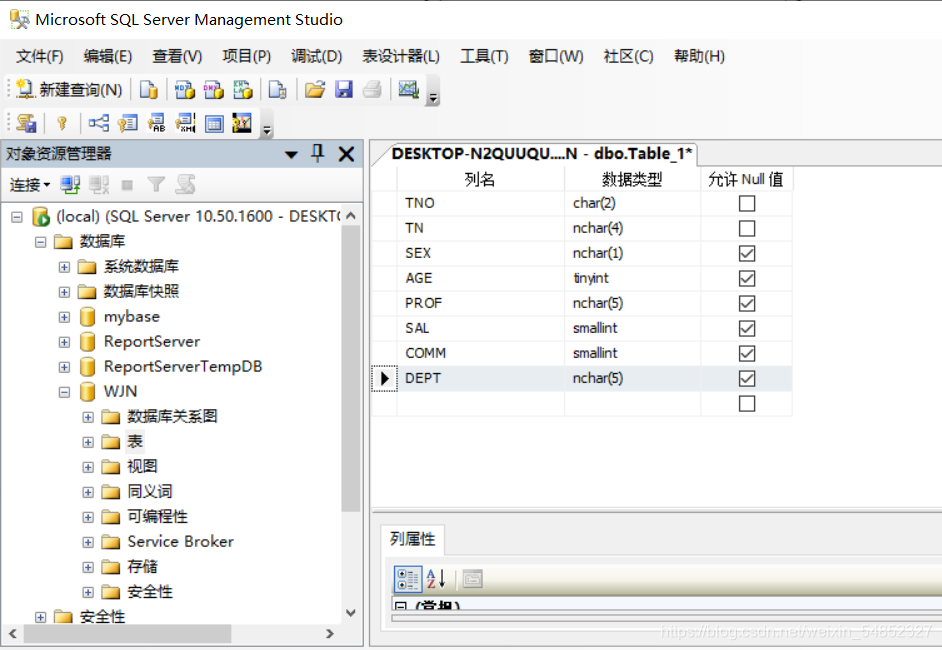Click the Print icon in toolbar
942x650 pixels.
point(372,90)
